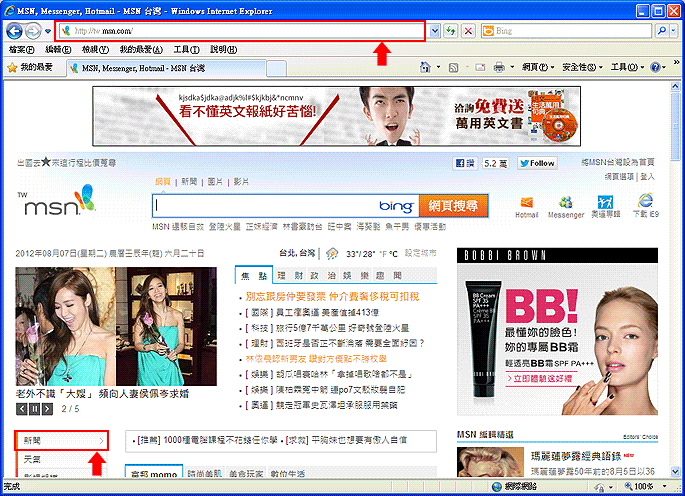Click the Bing search box in toolbar
Viewport: 685px width, 496px height.
coord(566,31)
